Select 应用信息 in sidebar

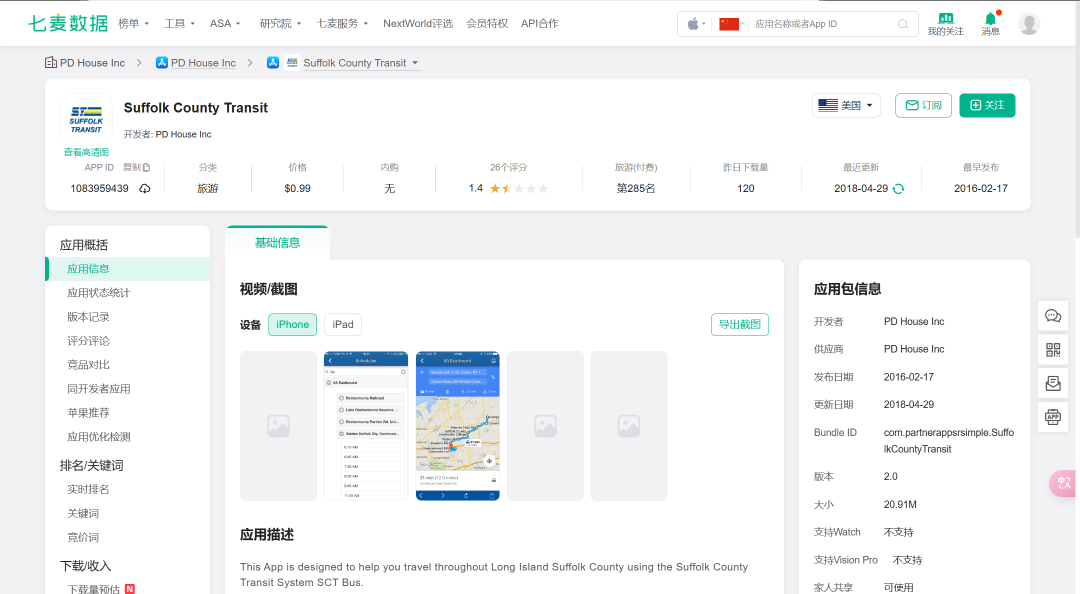[x=127, y=269]
